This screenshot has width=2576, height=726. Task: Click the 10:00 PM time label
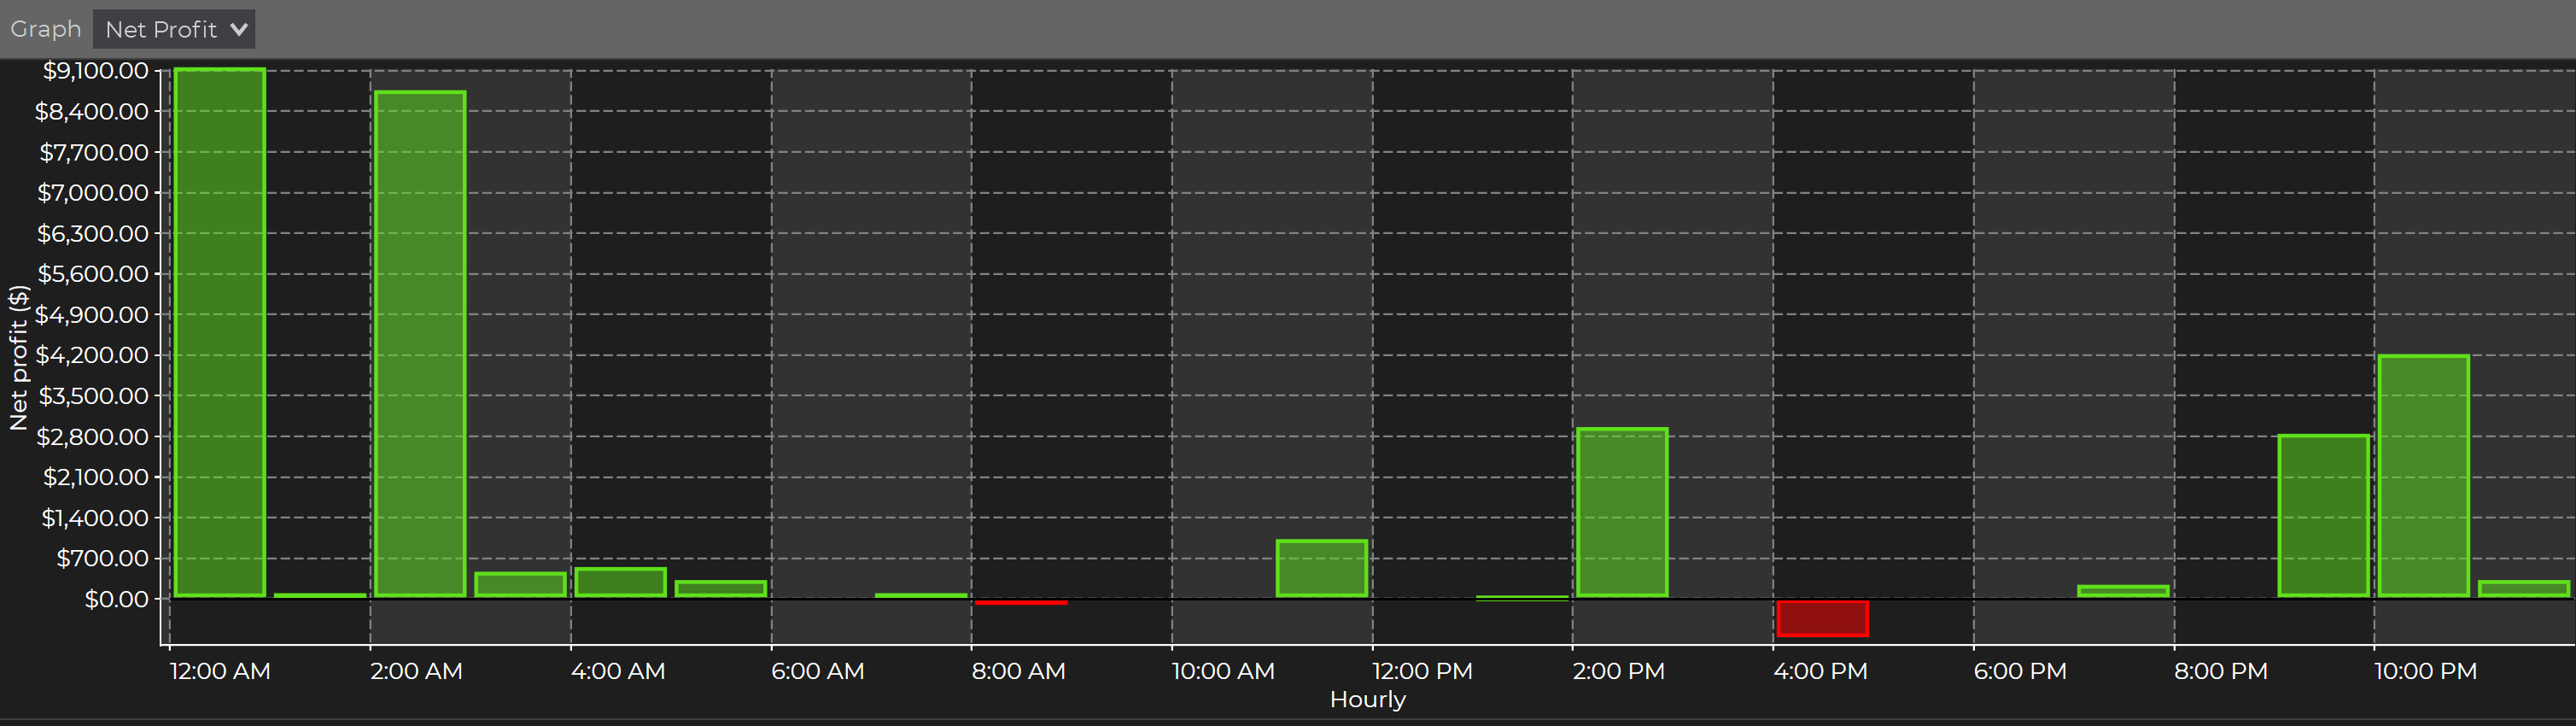coord(2426,671)
